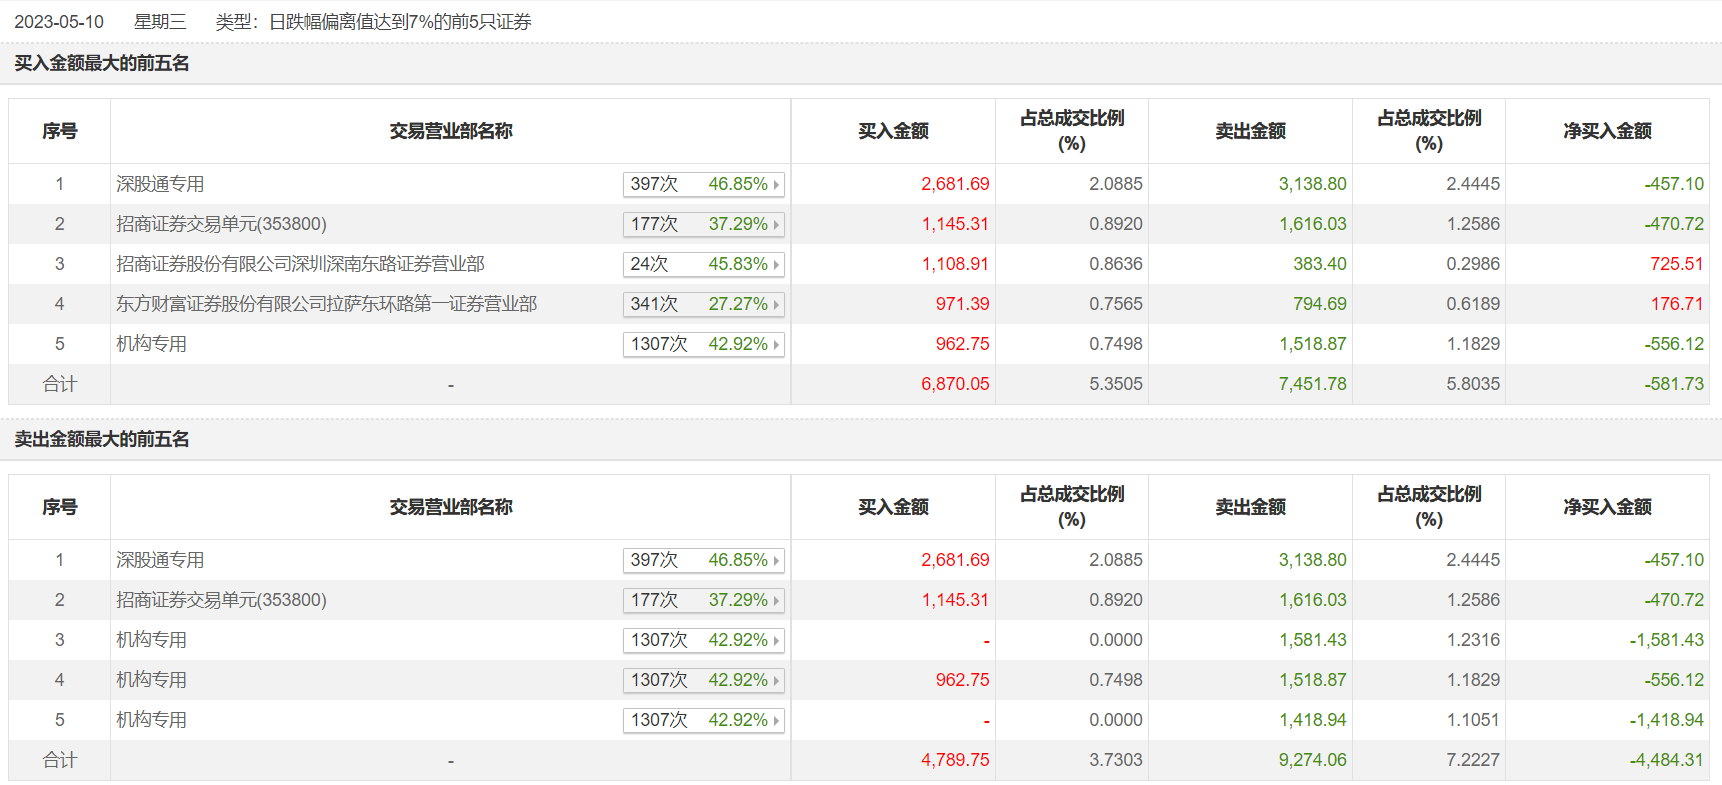Click arrow icon beside 341次 27.27% badge

(776, 305)
